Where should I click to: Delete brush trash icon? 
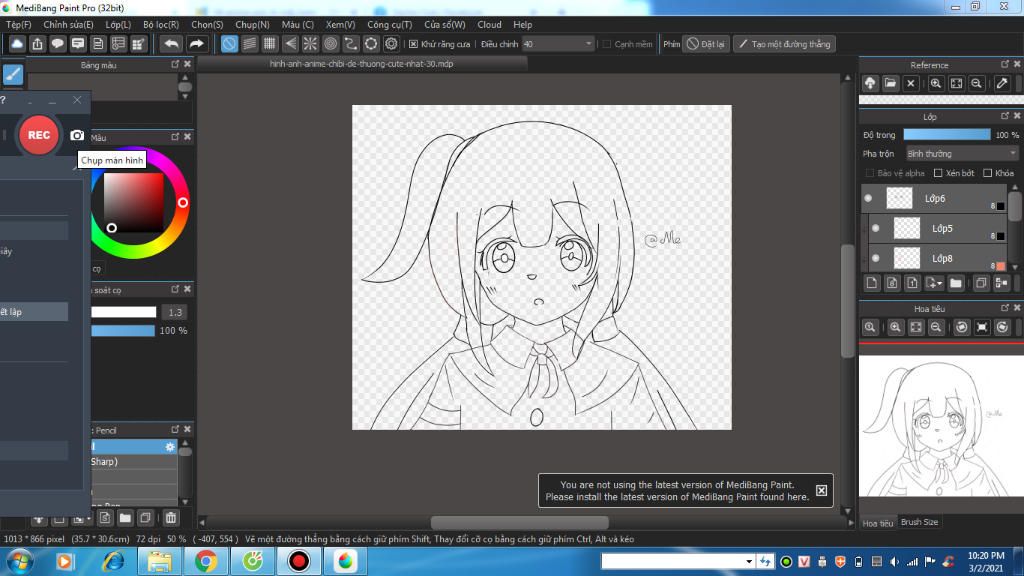[x=170, y=518]
